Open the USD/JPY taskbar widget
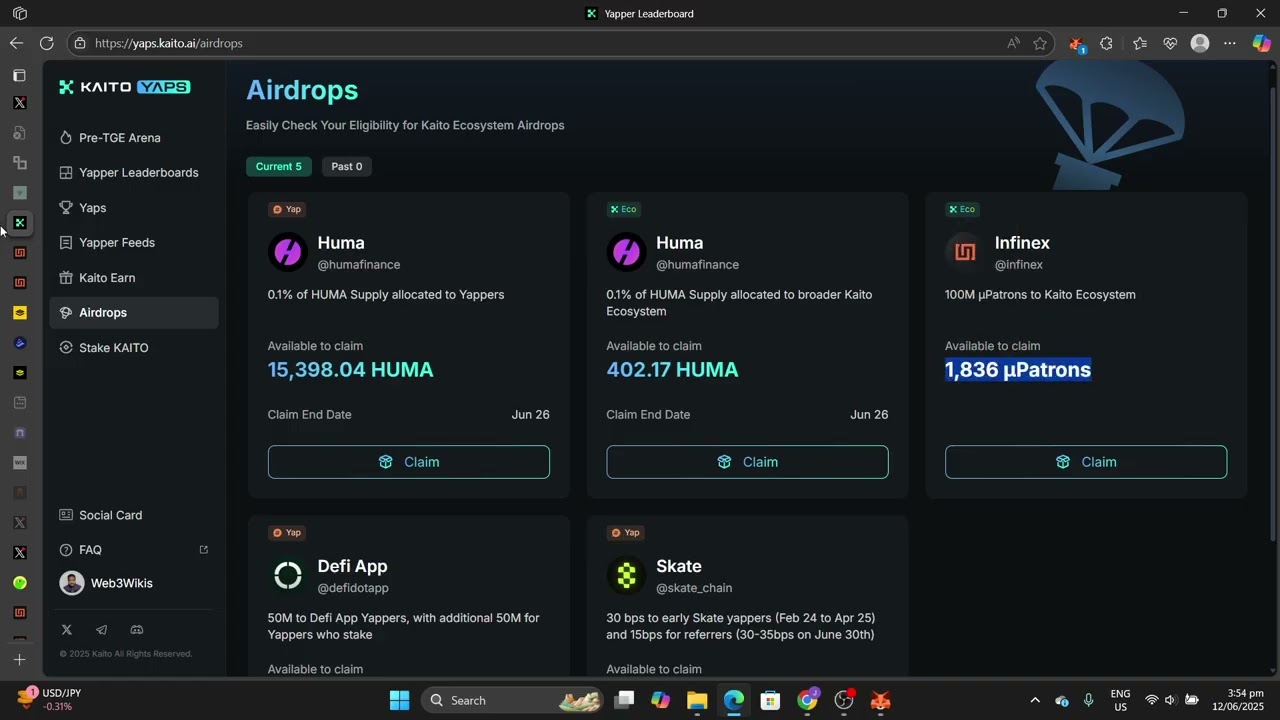 pyautogui.click(x=50, y=700)
